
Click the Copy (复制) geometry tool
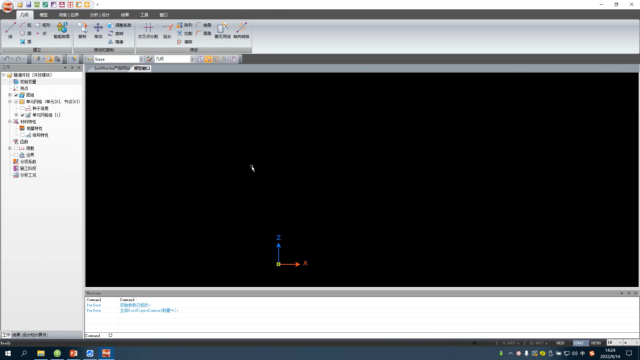tap(82, 30)
